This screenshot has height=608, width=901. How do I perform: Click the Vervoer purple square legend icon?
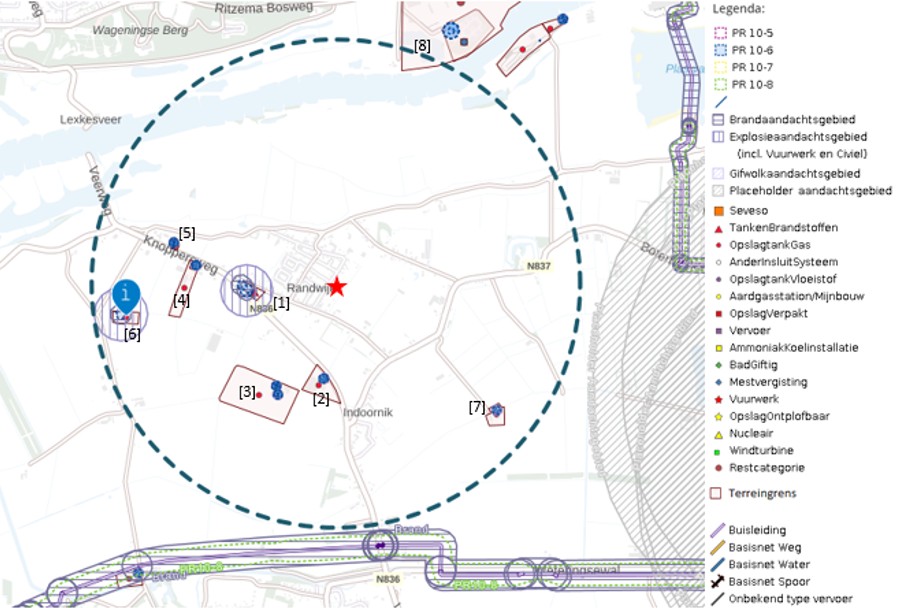(718, 331)
